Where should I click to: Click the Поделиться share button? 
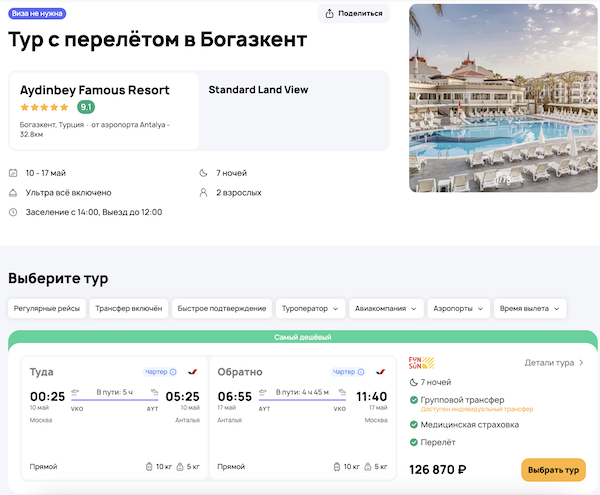tap(354, 13)
